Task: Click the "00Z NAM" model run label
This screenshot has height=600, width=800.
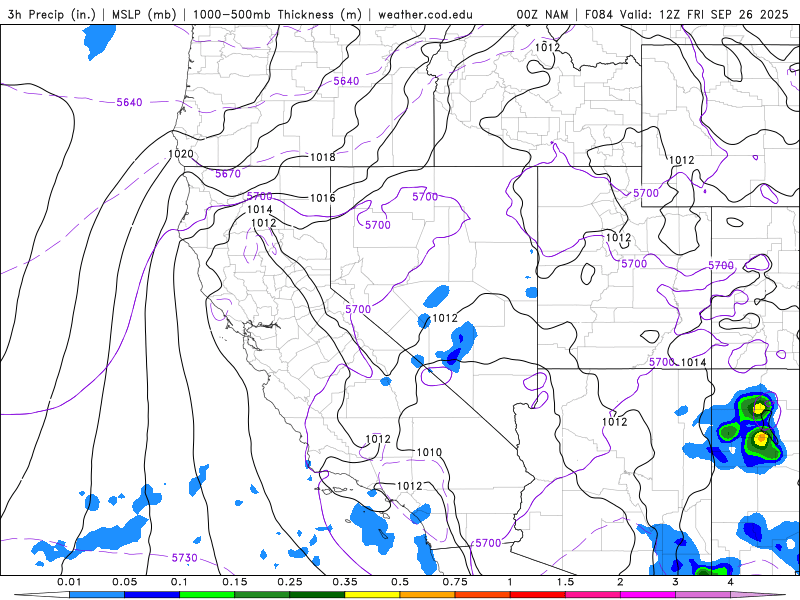Action: pyautogui.click(x=542, y=14)
